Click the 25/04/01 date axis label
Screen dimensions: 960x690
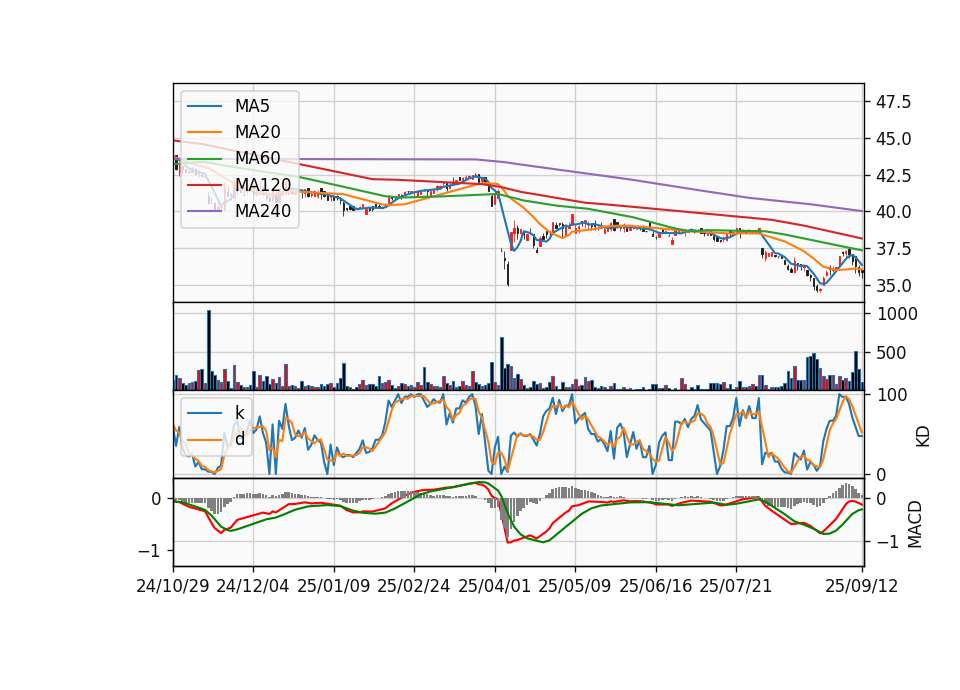(x=494, y=586)
